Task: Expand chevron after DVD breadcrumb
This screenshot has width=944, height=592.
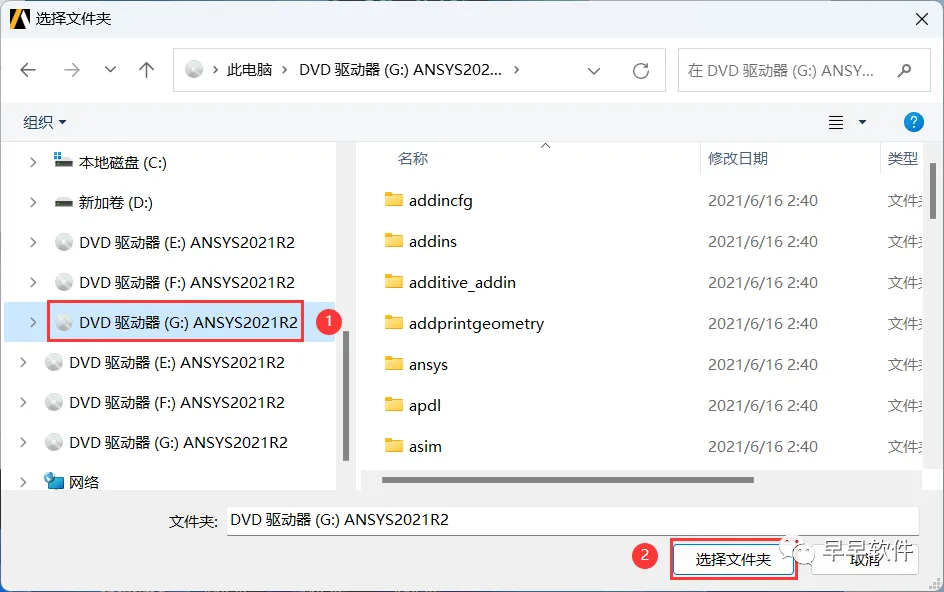Action: tap(517, 70)
